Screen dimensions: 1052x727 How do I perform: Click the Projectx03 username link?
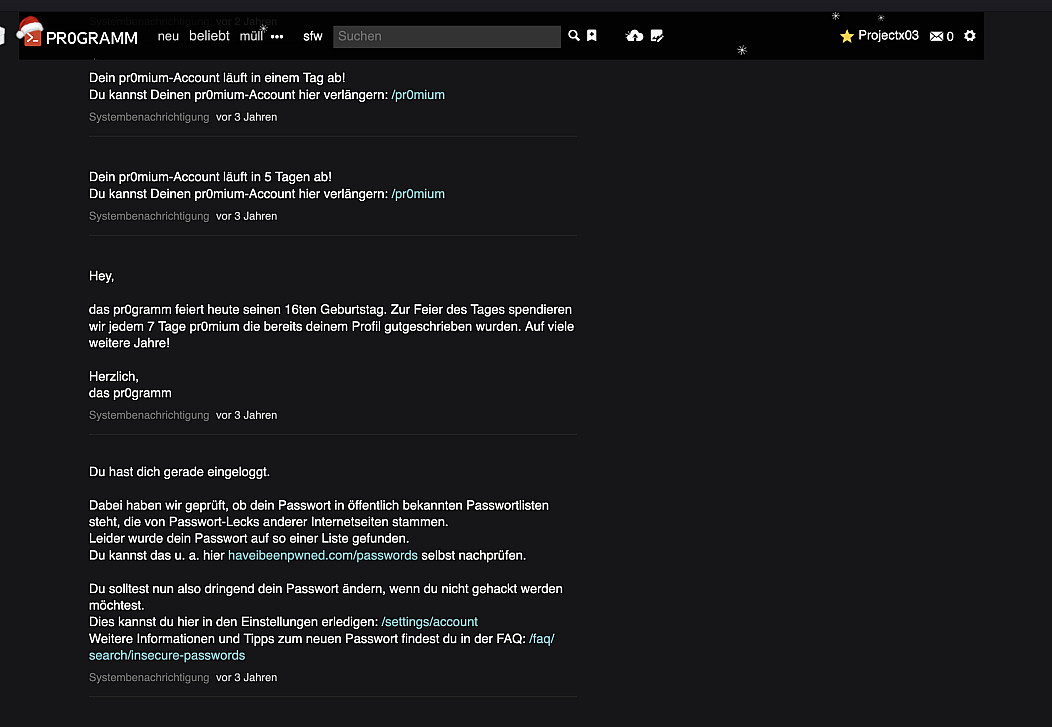click(x=888, y=36)
